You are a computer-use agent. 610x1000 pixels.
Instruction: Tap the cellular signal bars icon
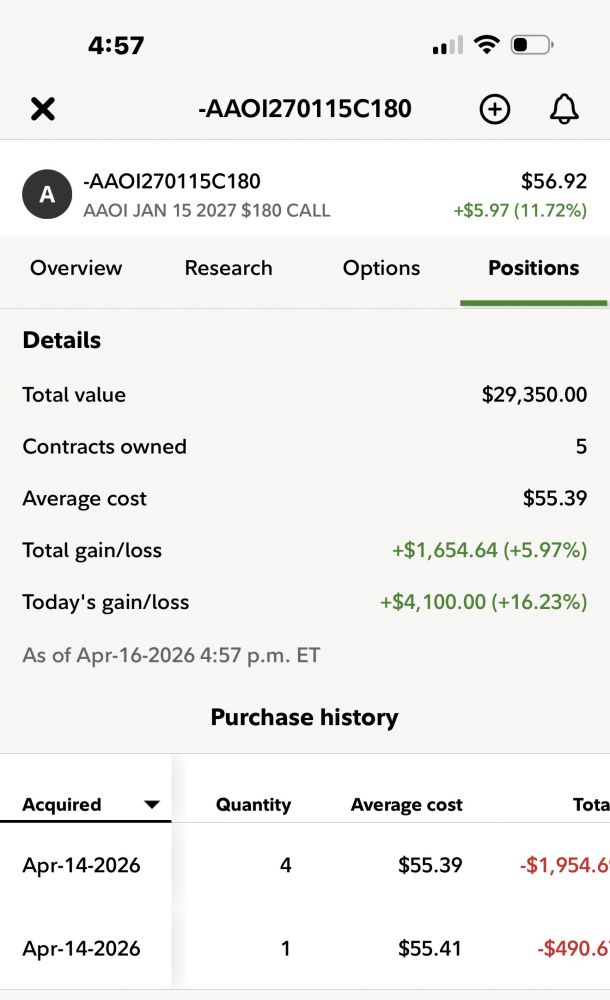click(447, 45)
